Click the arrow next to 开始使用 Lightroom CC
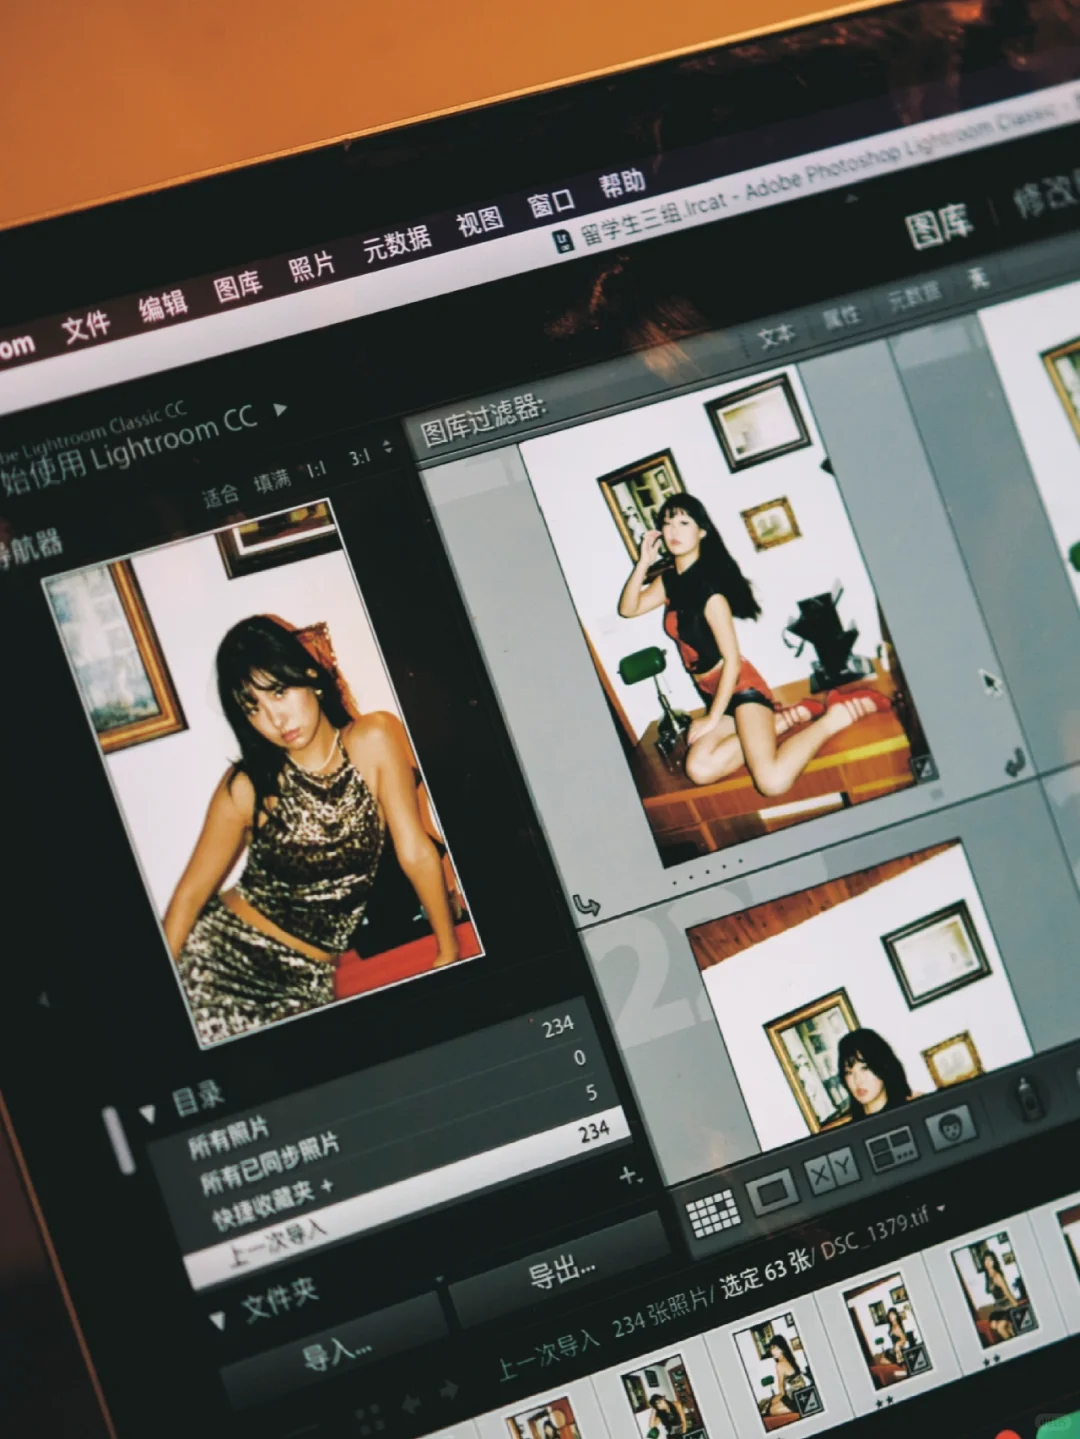 tap(281, 408)
